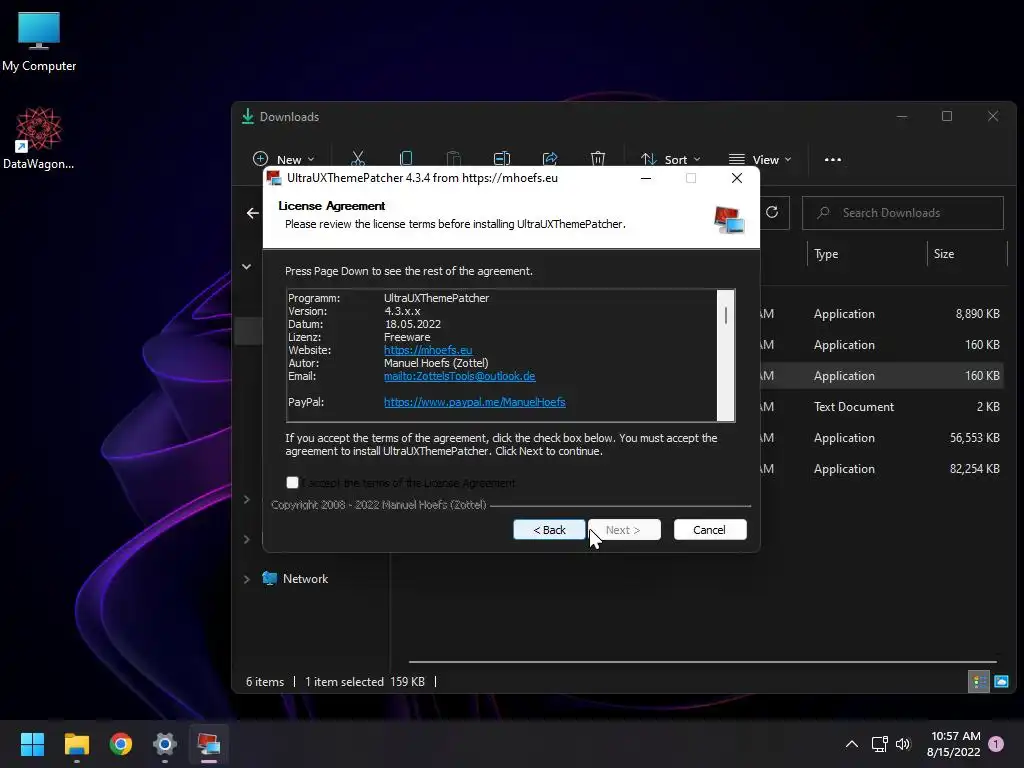Click the Share icon in Explorer toolbar
1024x768 pixels.
(550, 159)
